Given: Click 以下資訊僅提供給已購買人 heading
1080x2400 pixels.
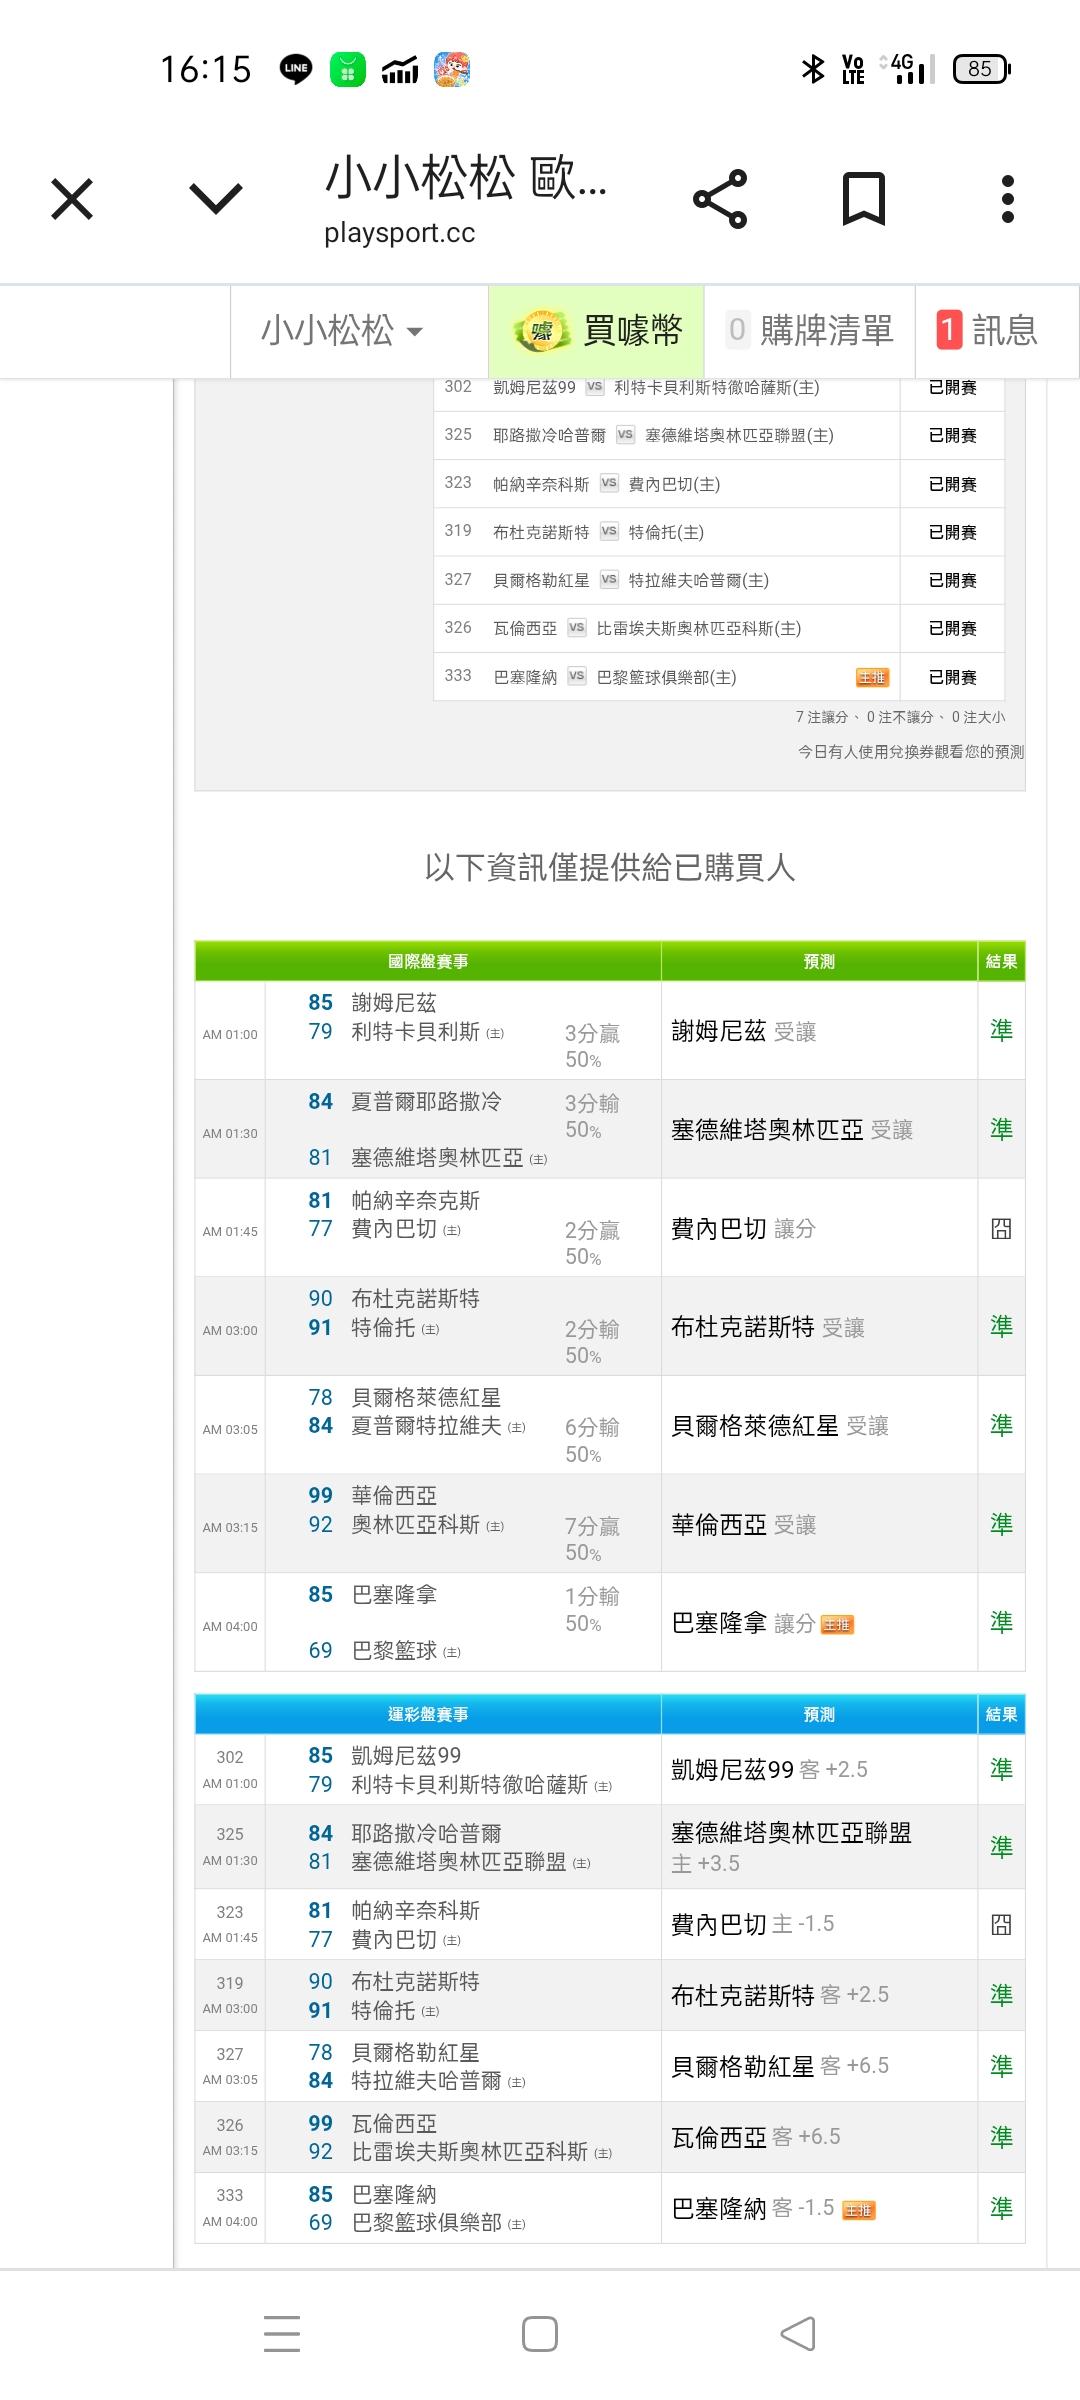Looking at the screenshot, I should [610, 867].
